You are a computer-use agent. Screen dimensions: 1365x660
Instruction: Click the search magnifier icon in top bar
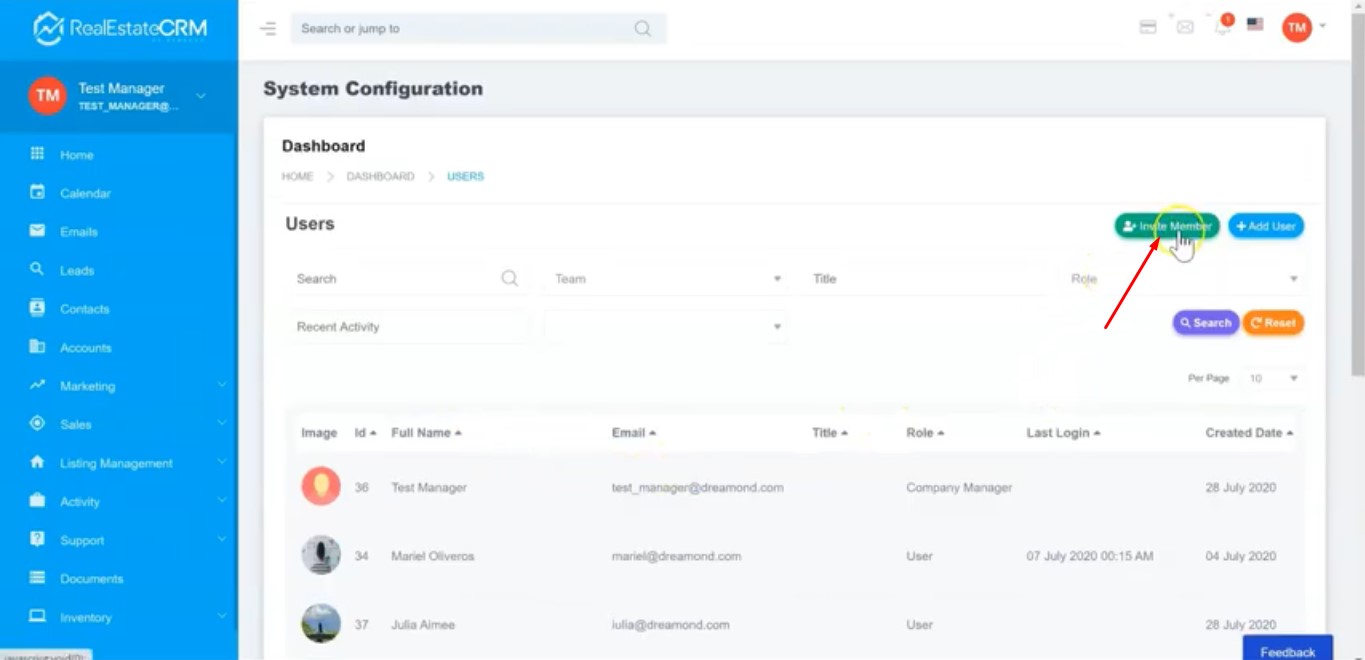click(x=642, y=29)
